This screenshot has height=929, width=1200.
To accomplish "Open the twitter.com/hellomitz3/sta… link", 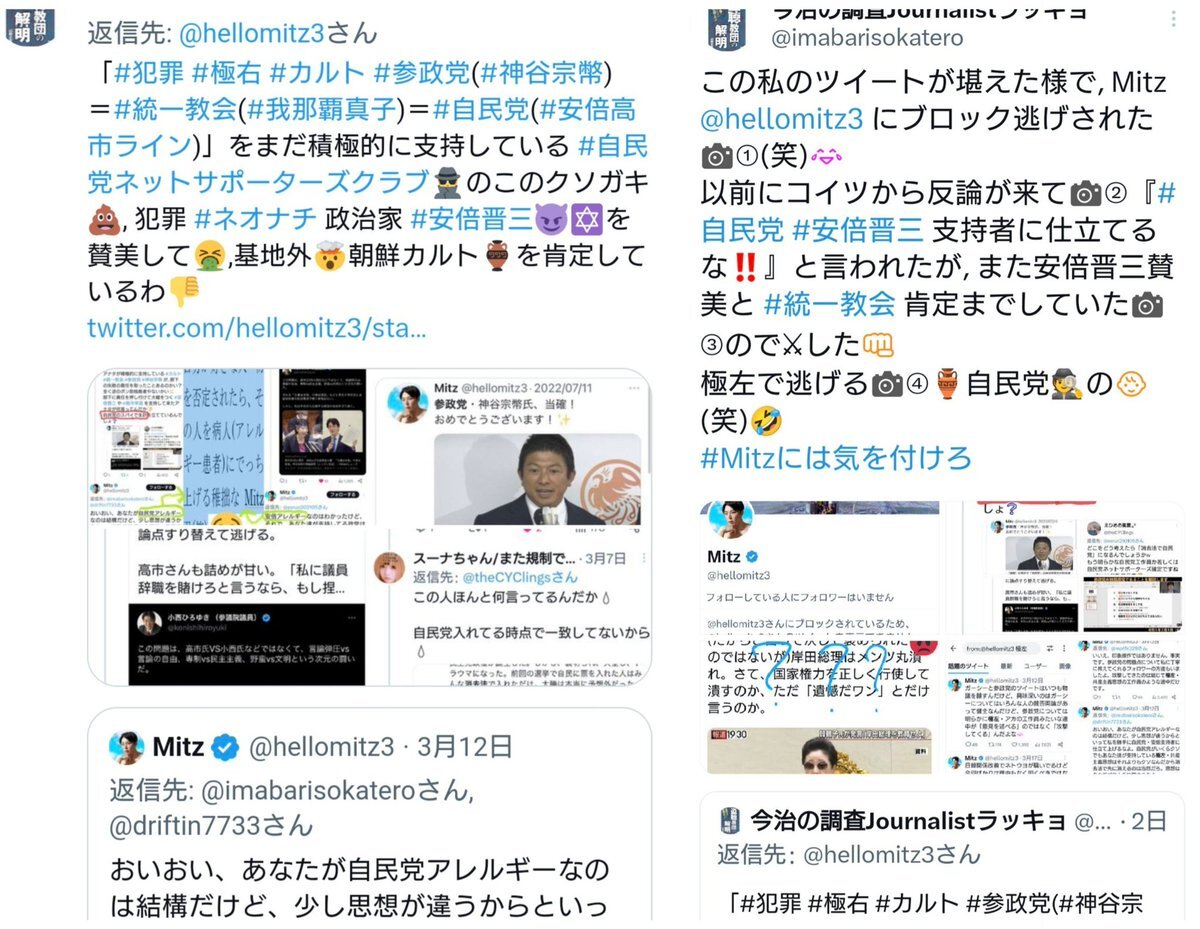I will pyautogui.click(x=257, y=327).
